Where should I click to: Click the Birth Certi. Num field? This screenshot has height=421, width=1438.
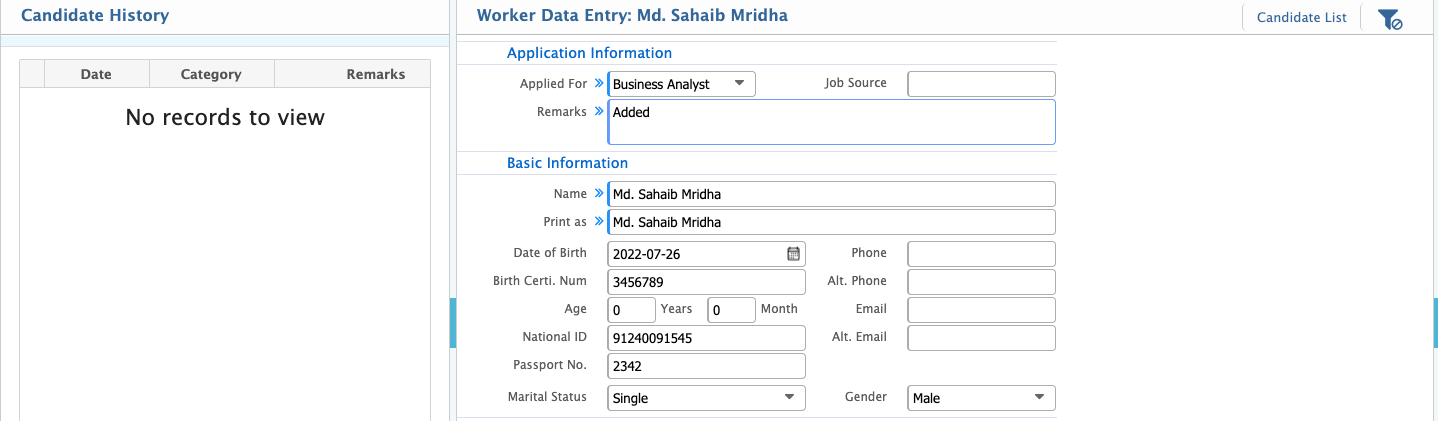tap(706, 282)
